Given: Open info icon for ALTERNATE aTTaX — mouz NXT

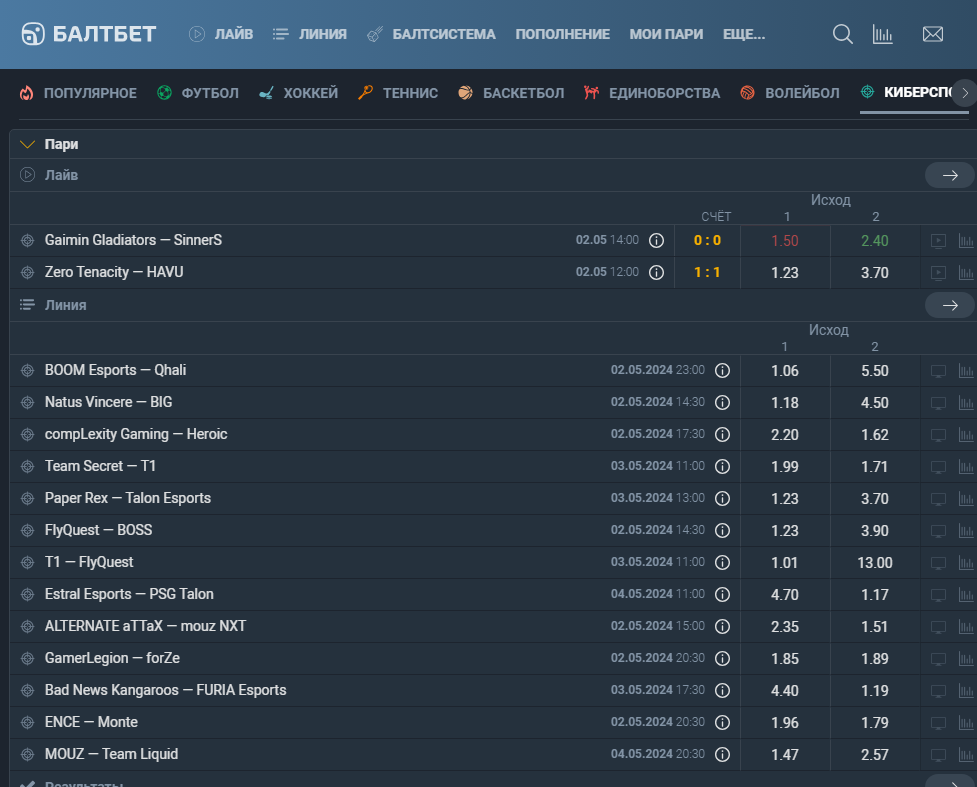Looking at the screenshot, I should coord(722,626).
